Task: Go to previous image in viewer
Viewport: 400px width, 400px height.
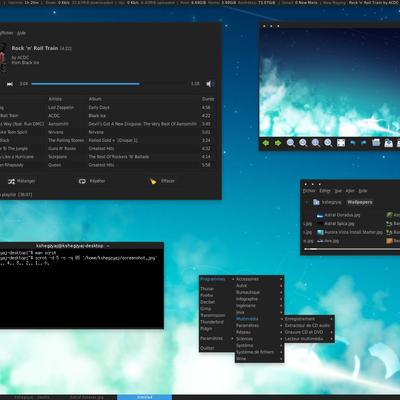Action: [266, 143]
